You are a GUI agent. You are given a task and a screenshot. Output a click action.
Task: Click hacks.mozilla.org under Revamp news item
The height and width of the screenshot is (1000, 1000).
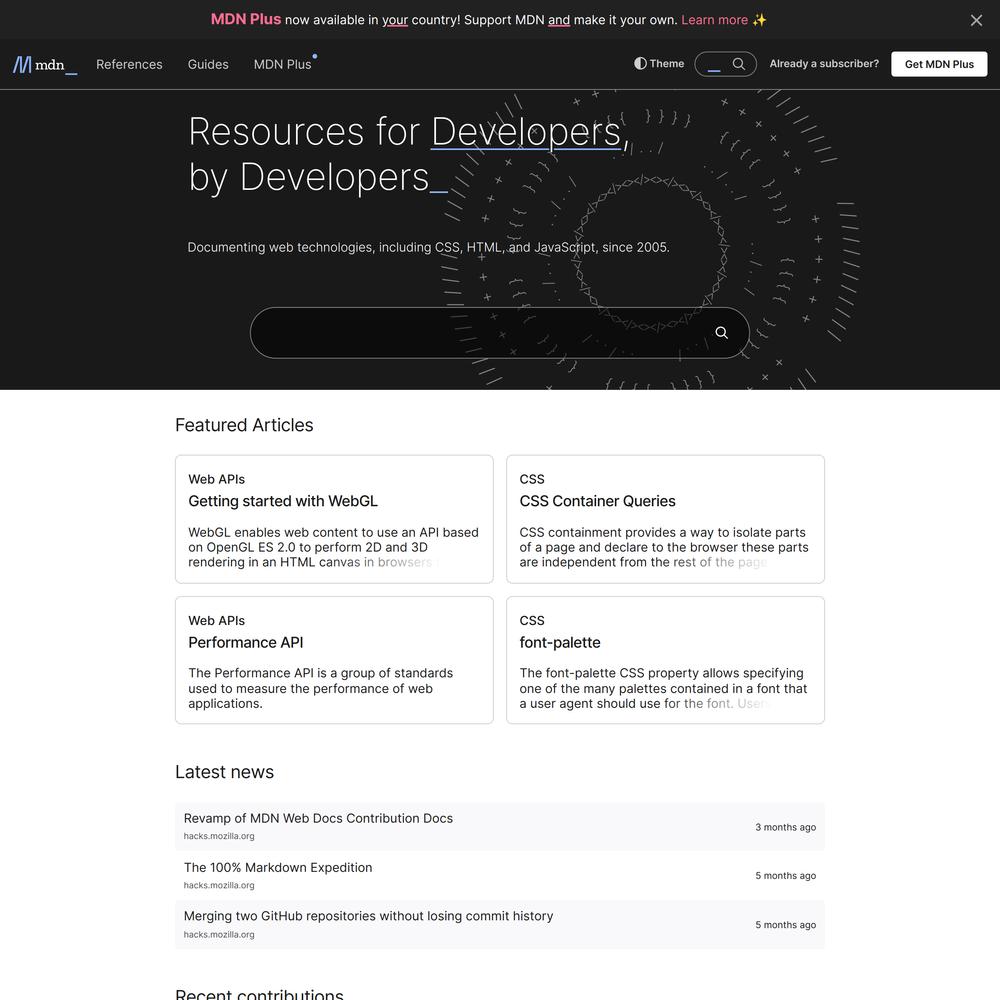[x=219, y=836]
